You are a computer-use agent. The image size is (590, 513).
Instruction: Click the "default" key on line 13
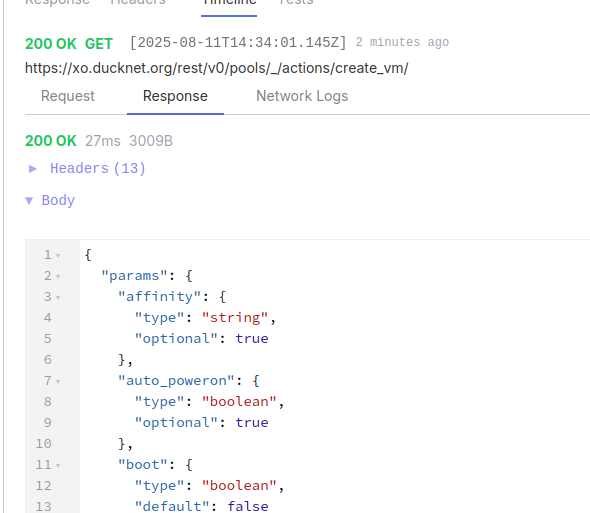(172, 507)
